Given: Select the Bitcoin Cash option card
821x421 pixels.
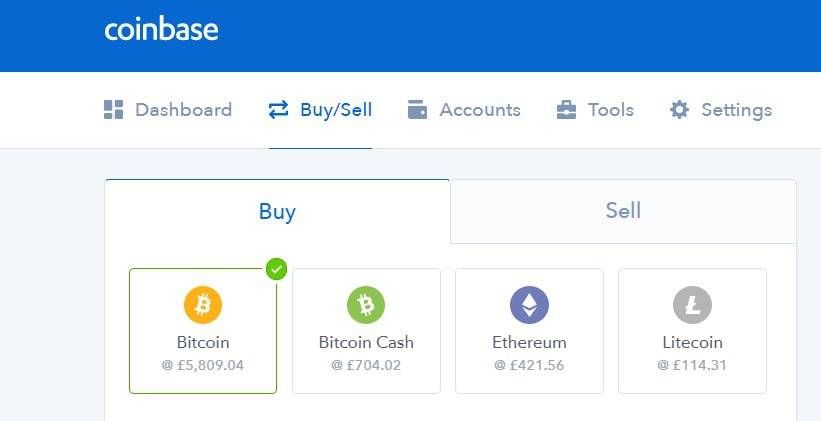Looking at the screenshot, I should tap(367, 331).
